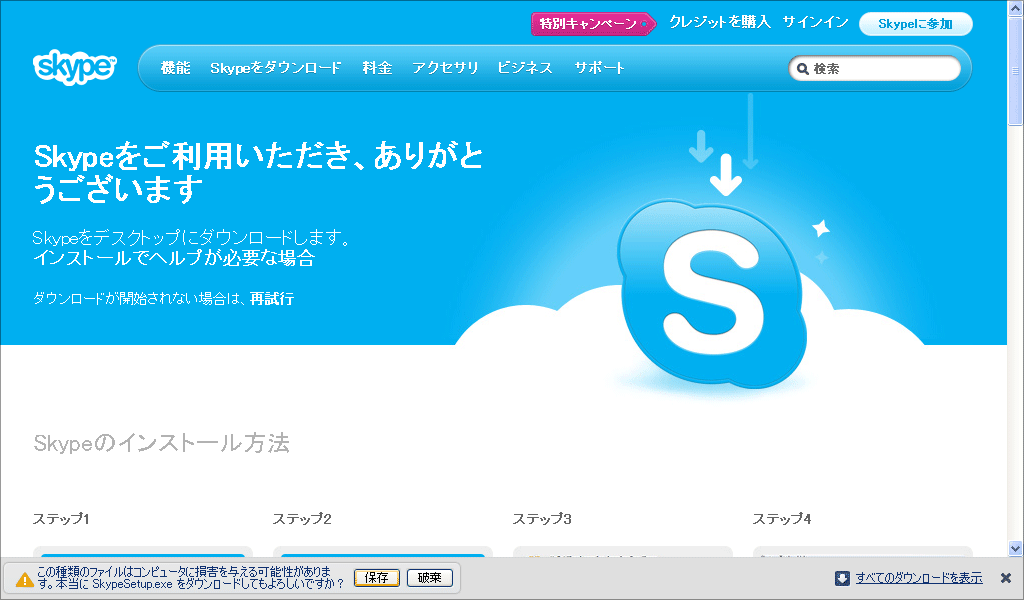This screenshot has width=1024, height=600.
Task: Click the すべてのダウンロードを表示 link
Action: coord(919,578)
